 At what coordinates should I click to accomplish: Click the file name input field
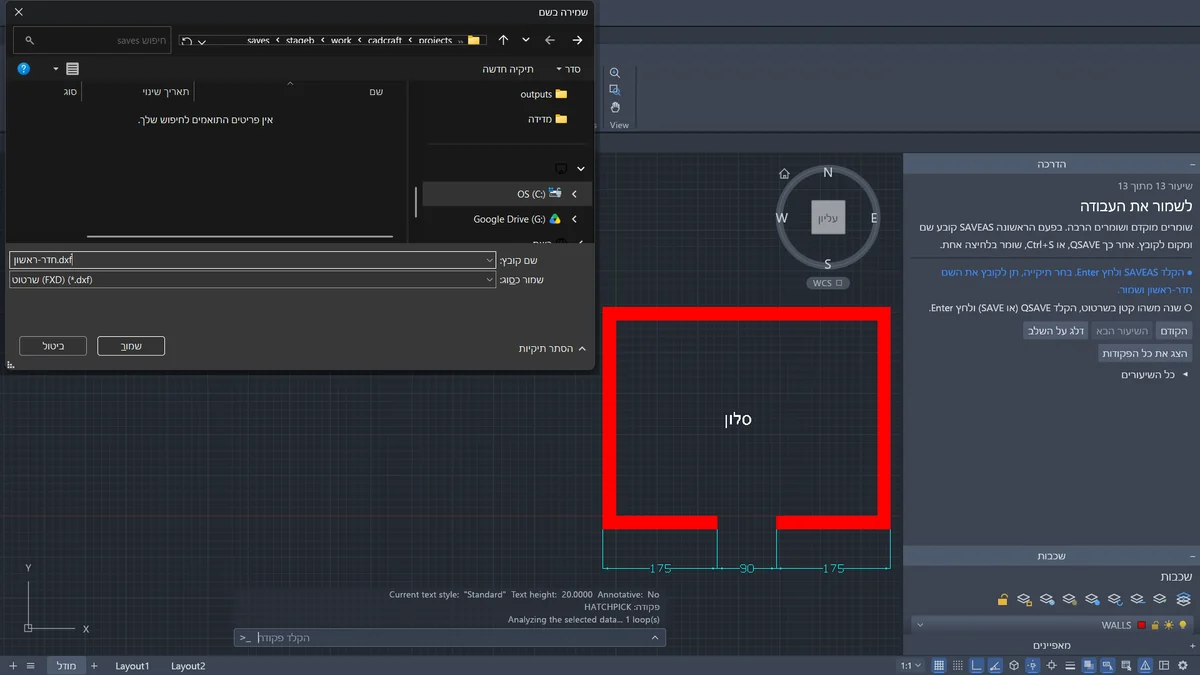pyautogui.click(x=252, y=260)
